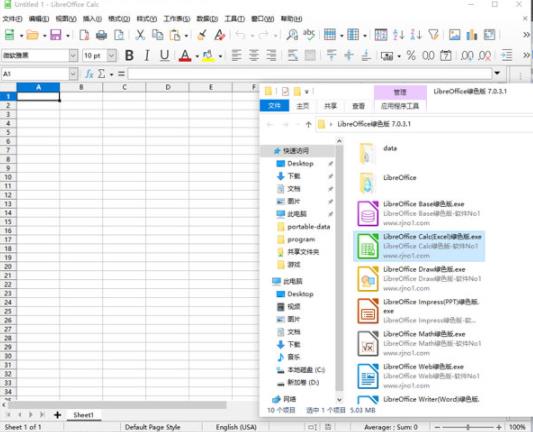Expand the formula bar arrow

tap(497, 73)
